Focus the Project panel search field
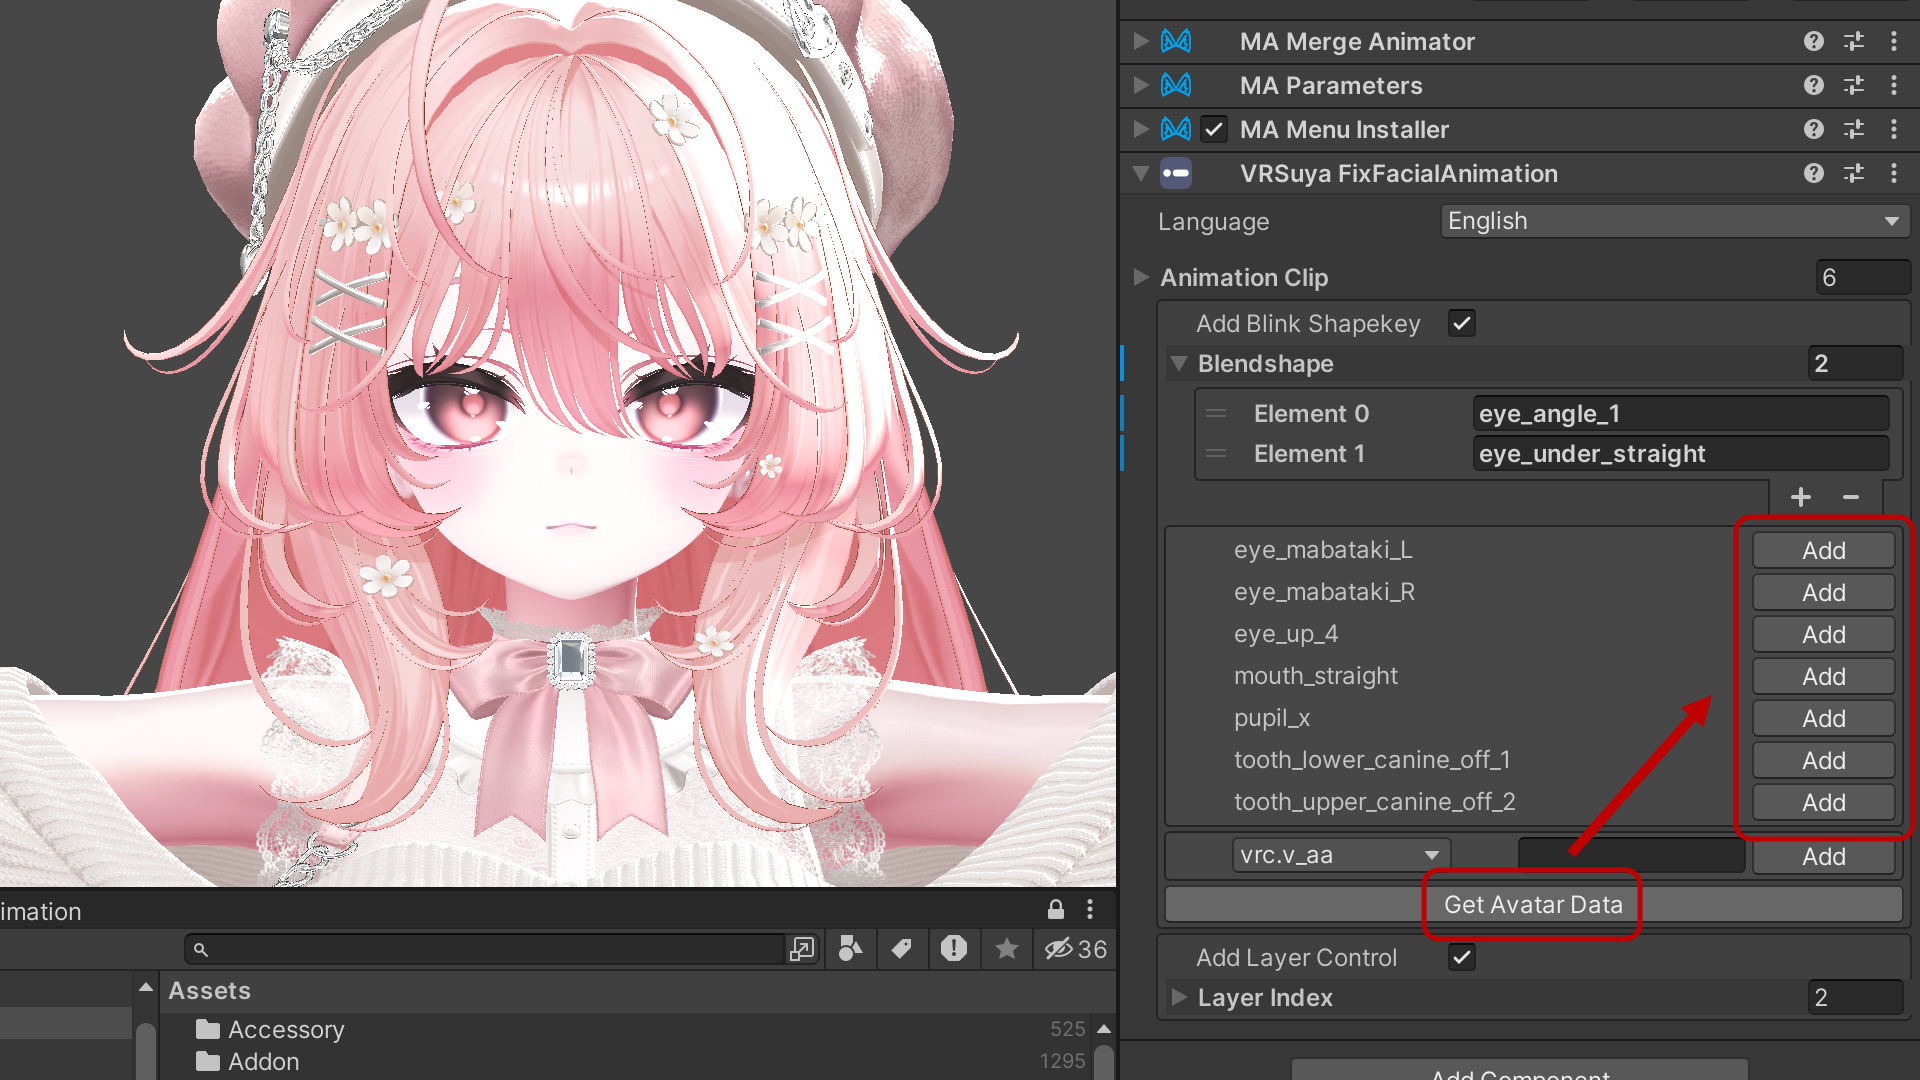This screenshot has height=1080, width=1920. click(x=484, y=949)
